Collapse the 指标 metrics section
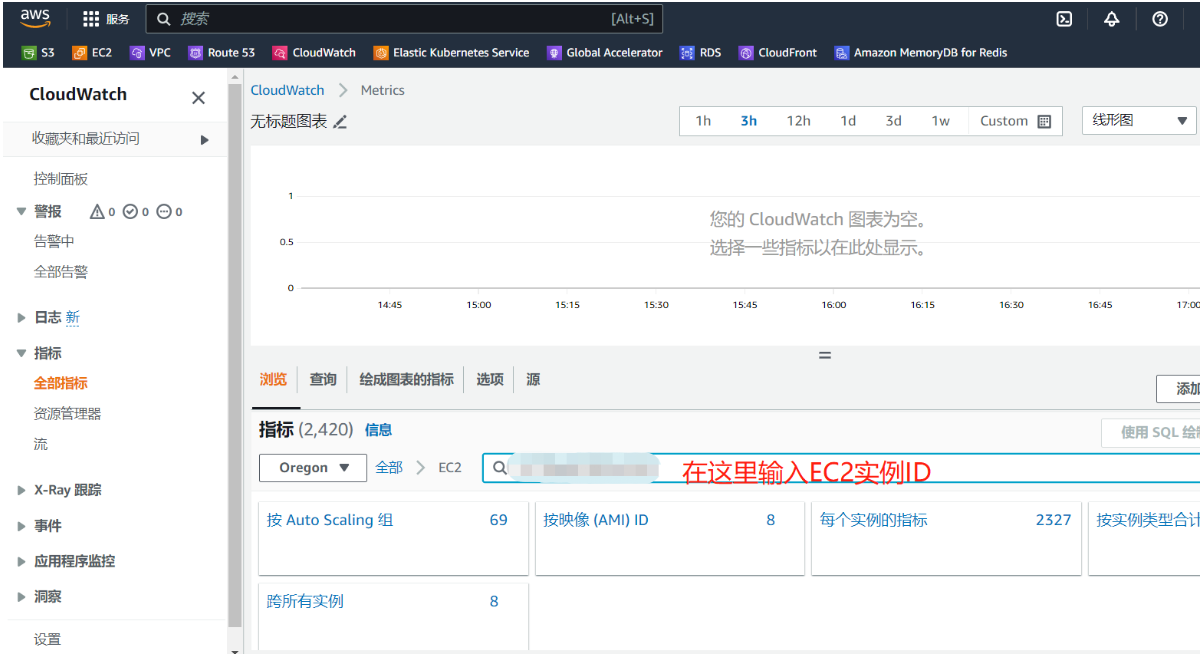The image size is (1202, 656). tap(22, 353)
